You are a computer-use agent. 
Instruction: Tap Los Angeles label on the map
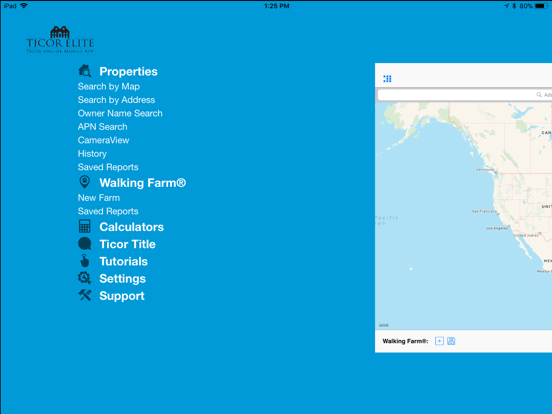[497, 228]
